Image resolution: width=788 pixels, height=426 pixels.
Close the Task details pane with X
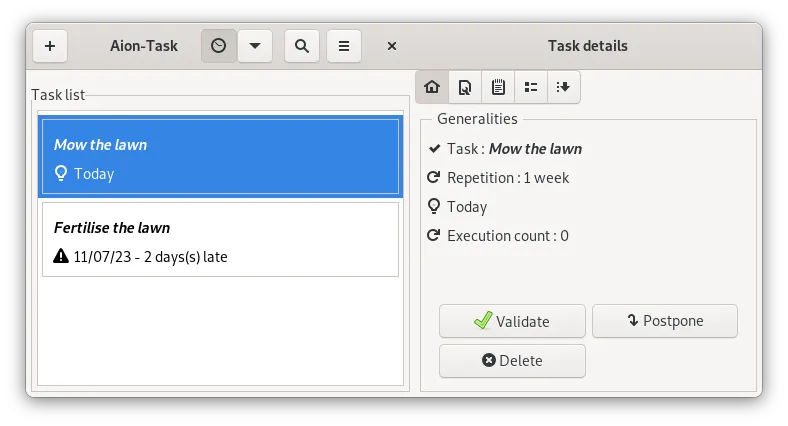392,46
